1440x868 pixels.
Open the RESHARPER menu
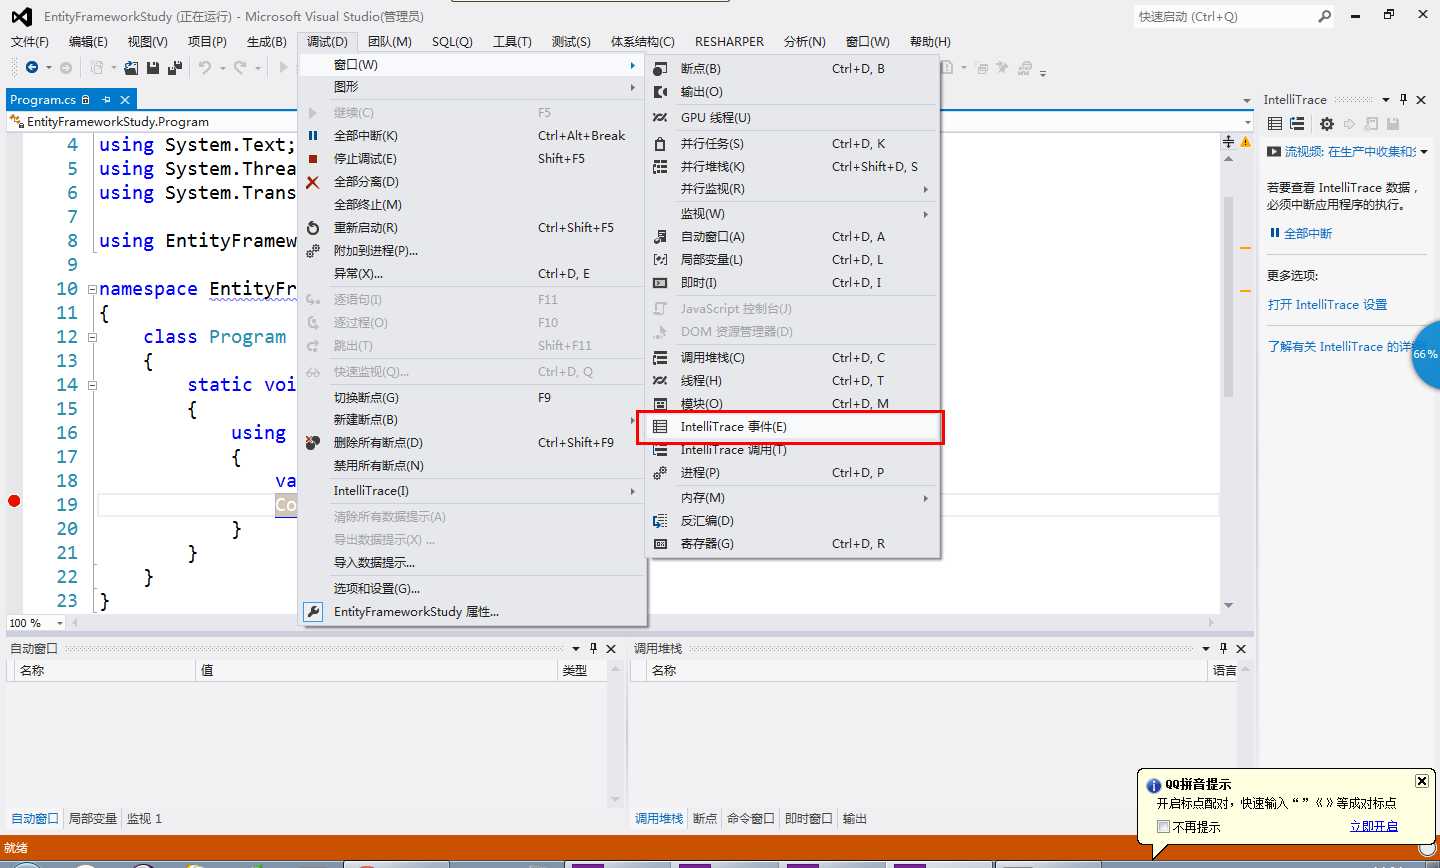point(729,42)
